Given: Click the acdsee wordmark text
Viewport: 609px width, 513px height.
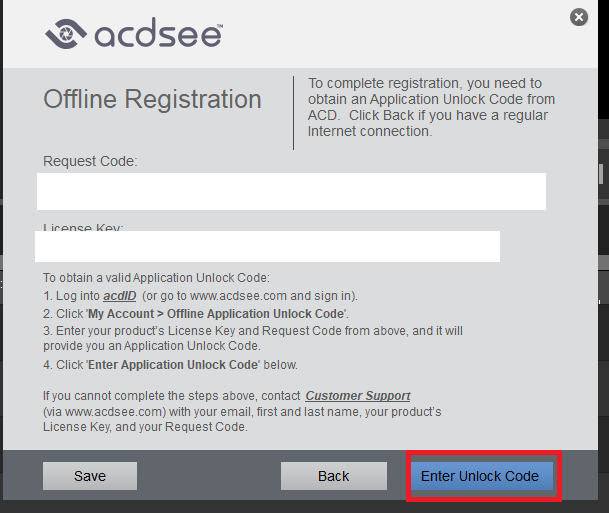Looking at the screenshot, I should (x=157, y=36).
